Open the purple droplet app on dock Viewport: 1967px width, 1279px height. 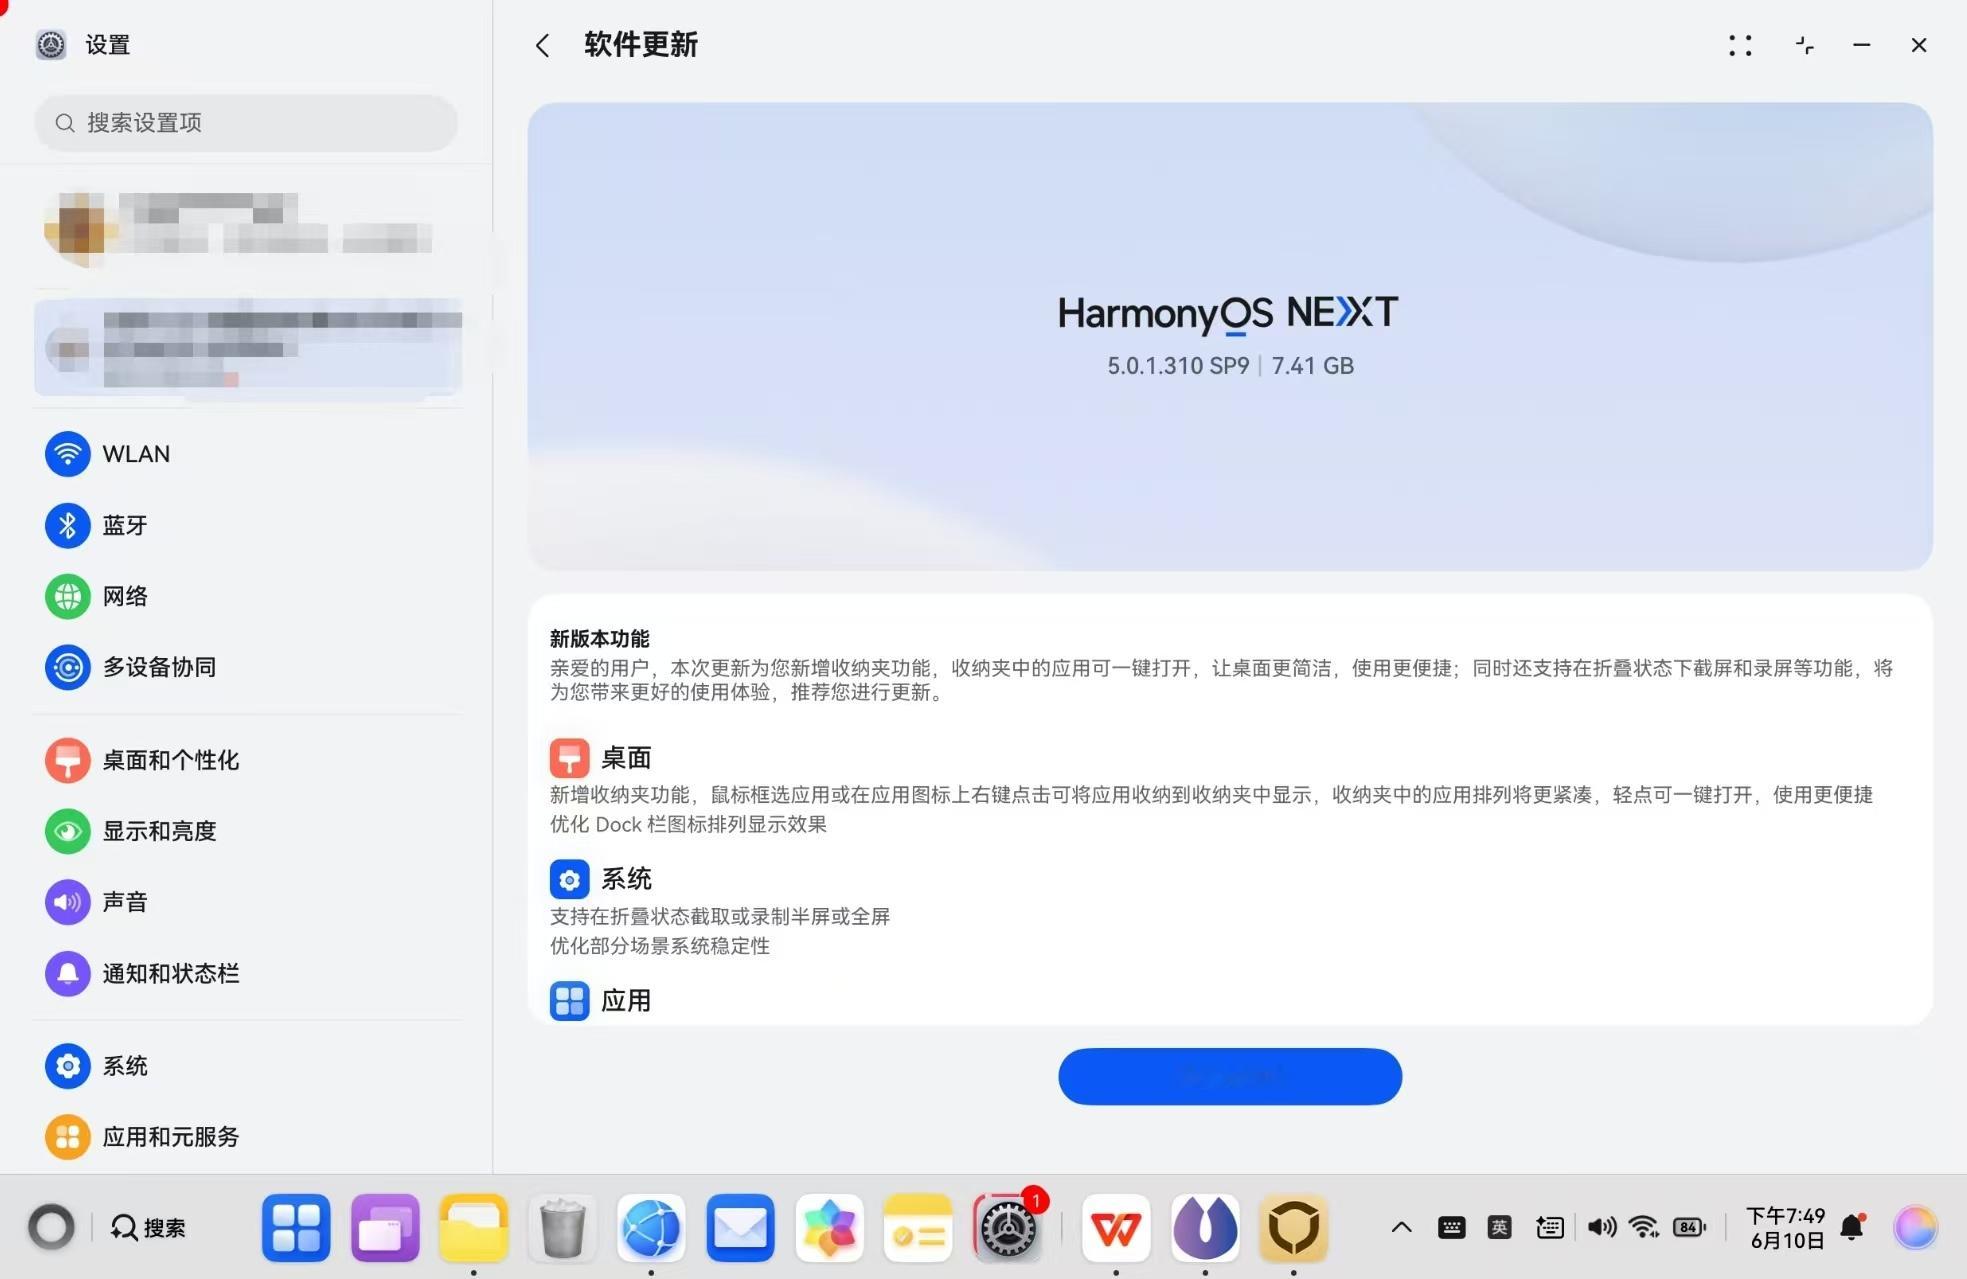pos(1205,1227)
